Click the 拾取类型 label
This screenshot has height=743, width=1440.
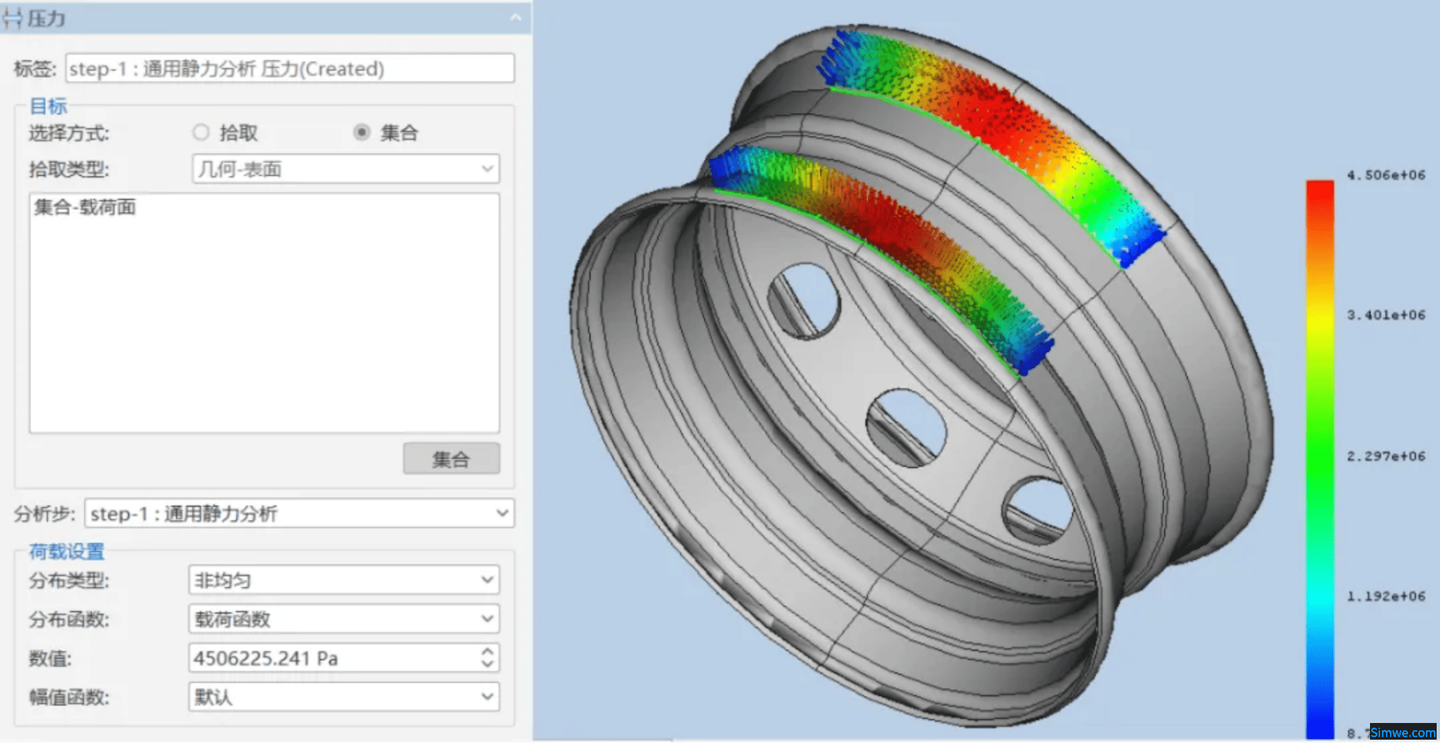click(69, 170)
